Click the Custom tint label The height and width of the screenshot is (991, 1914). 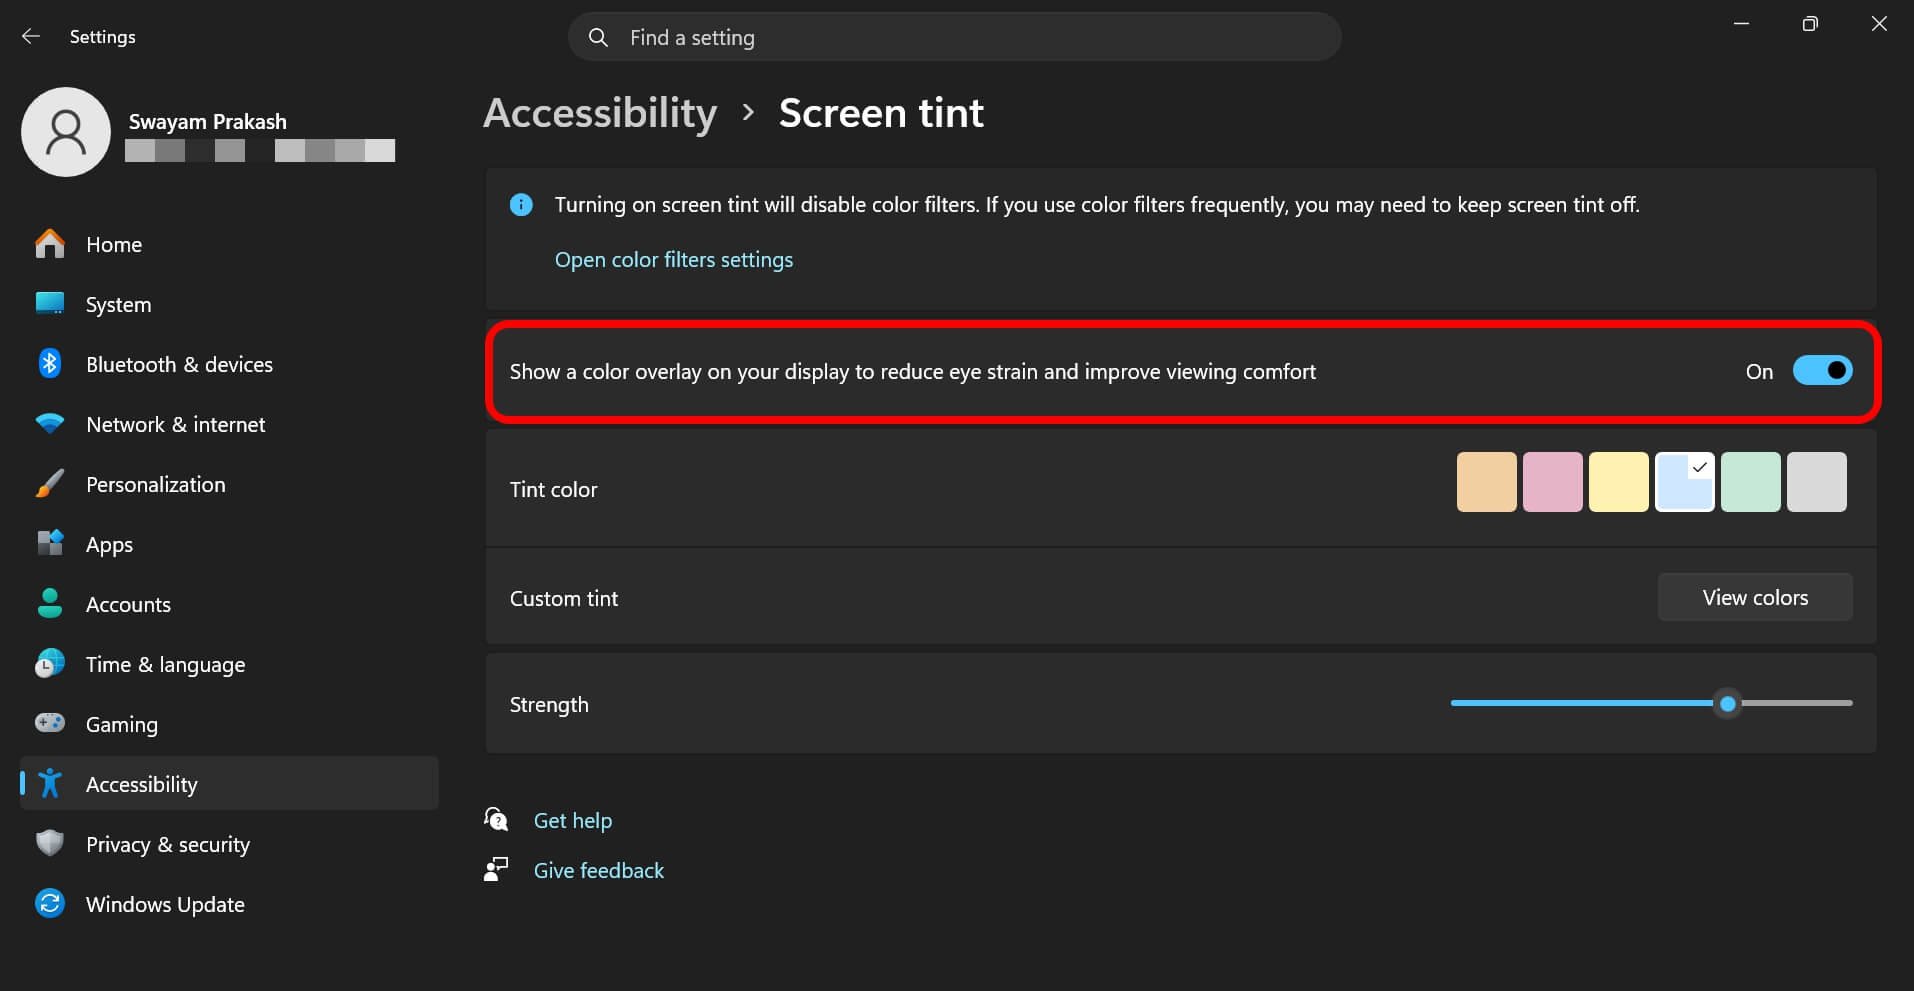click(564, 598)
